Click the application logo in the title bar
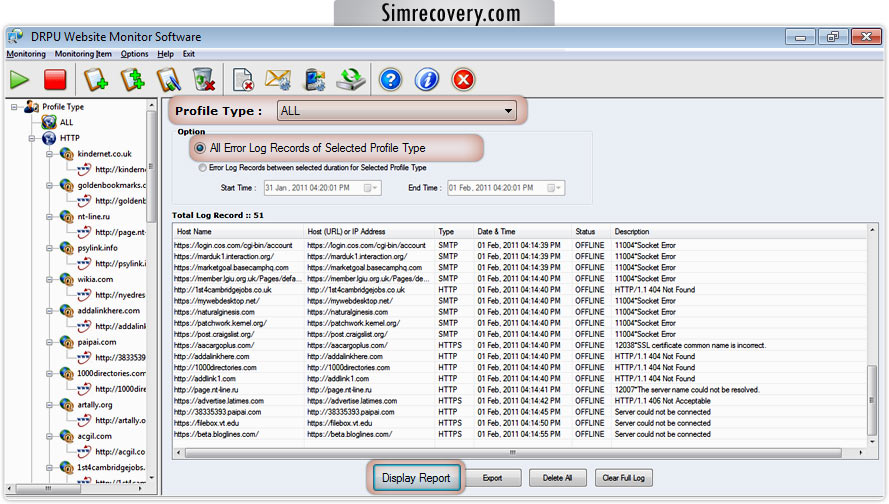Viewport: 889px width, 504px height. coord(16,36)
